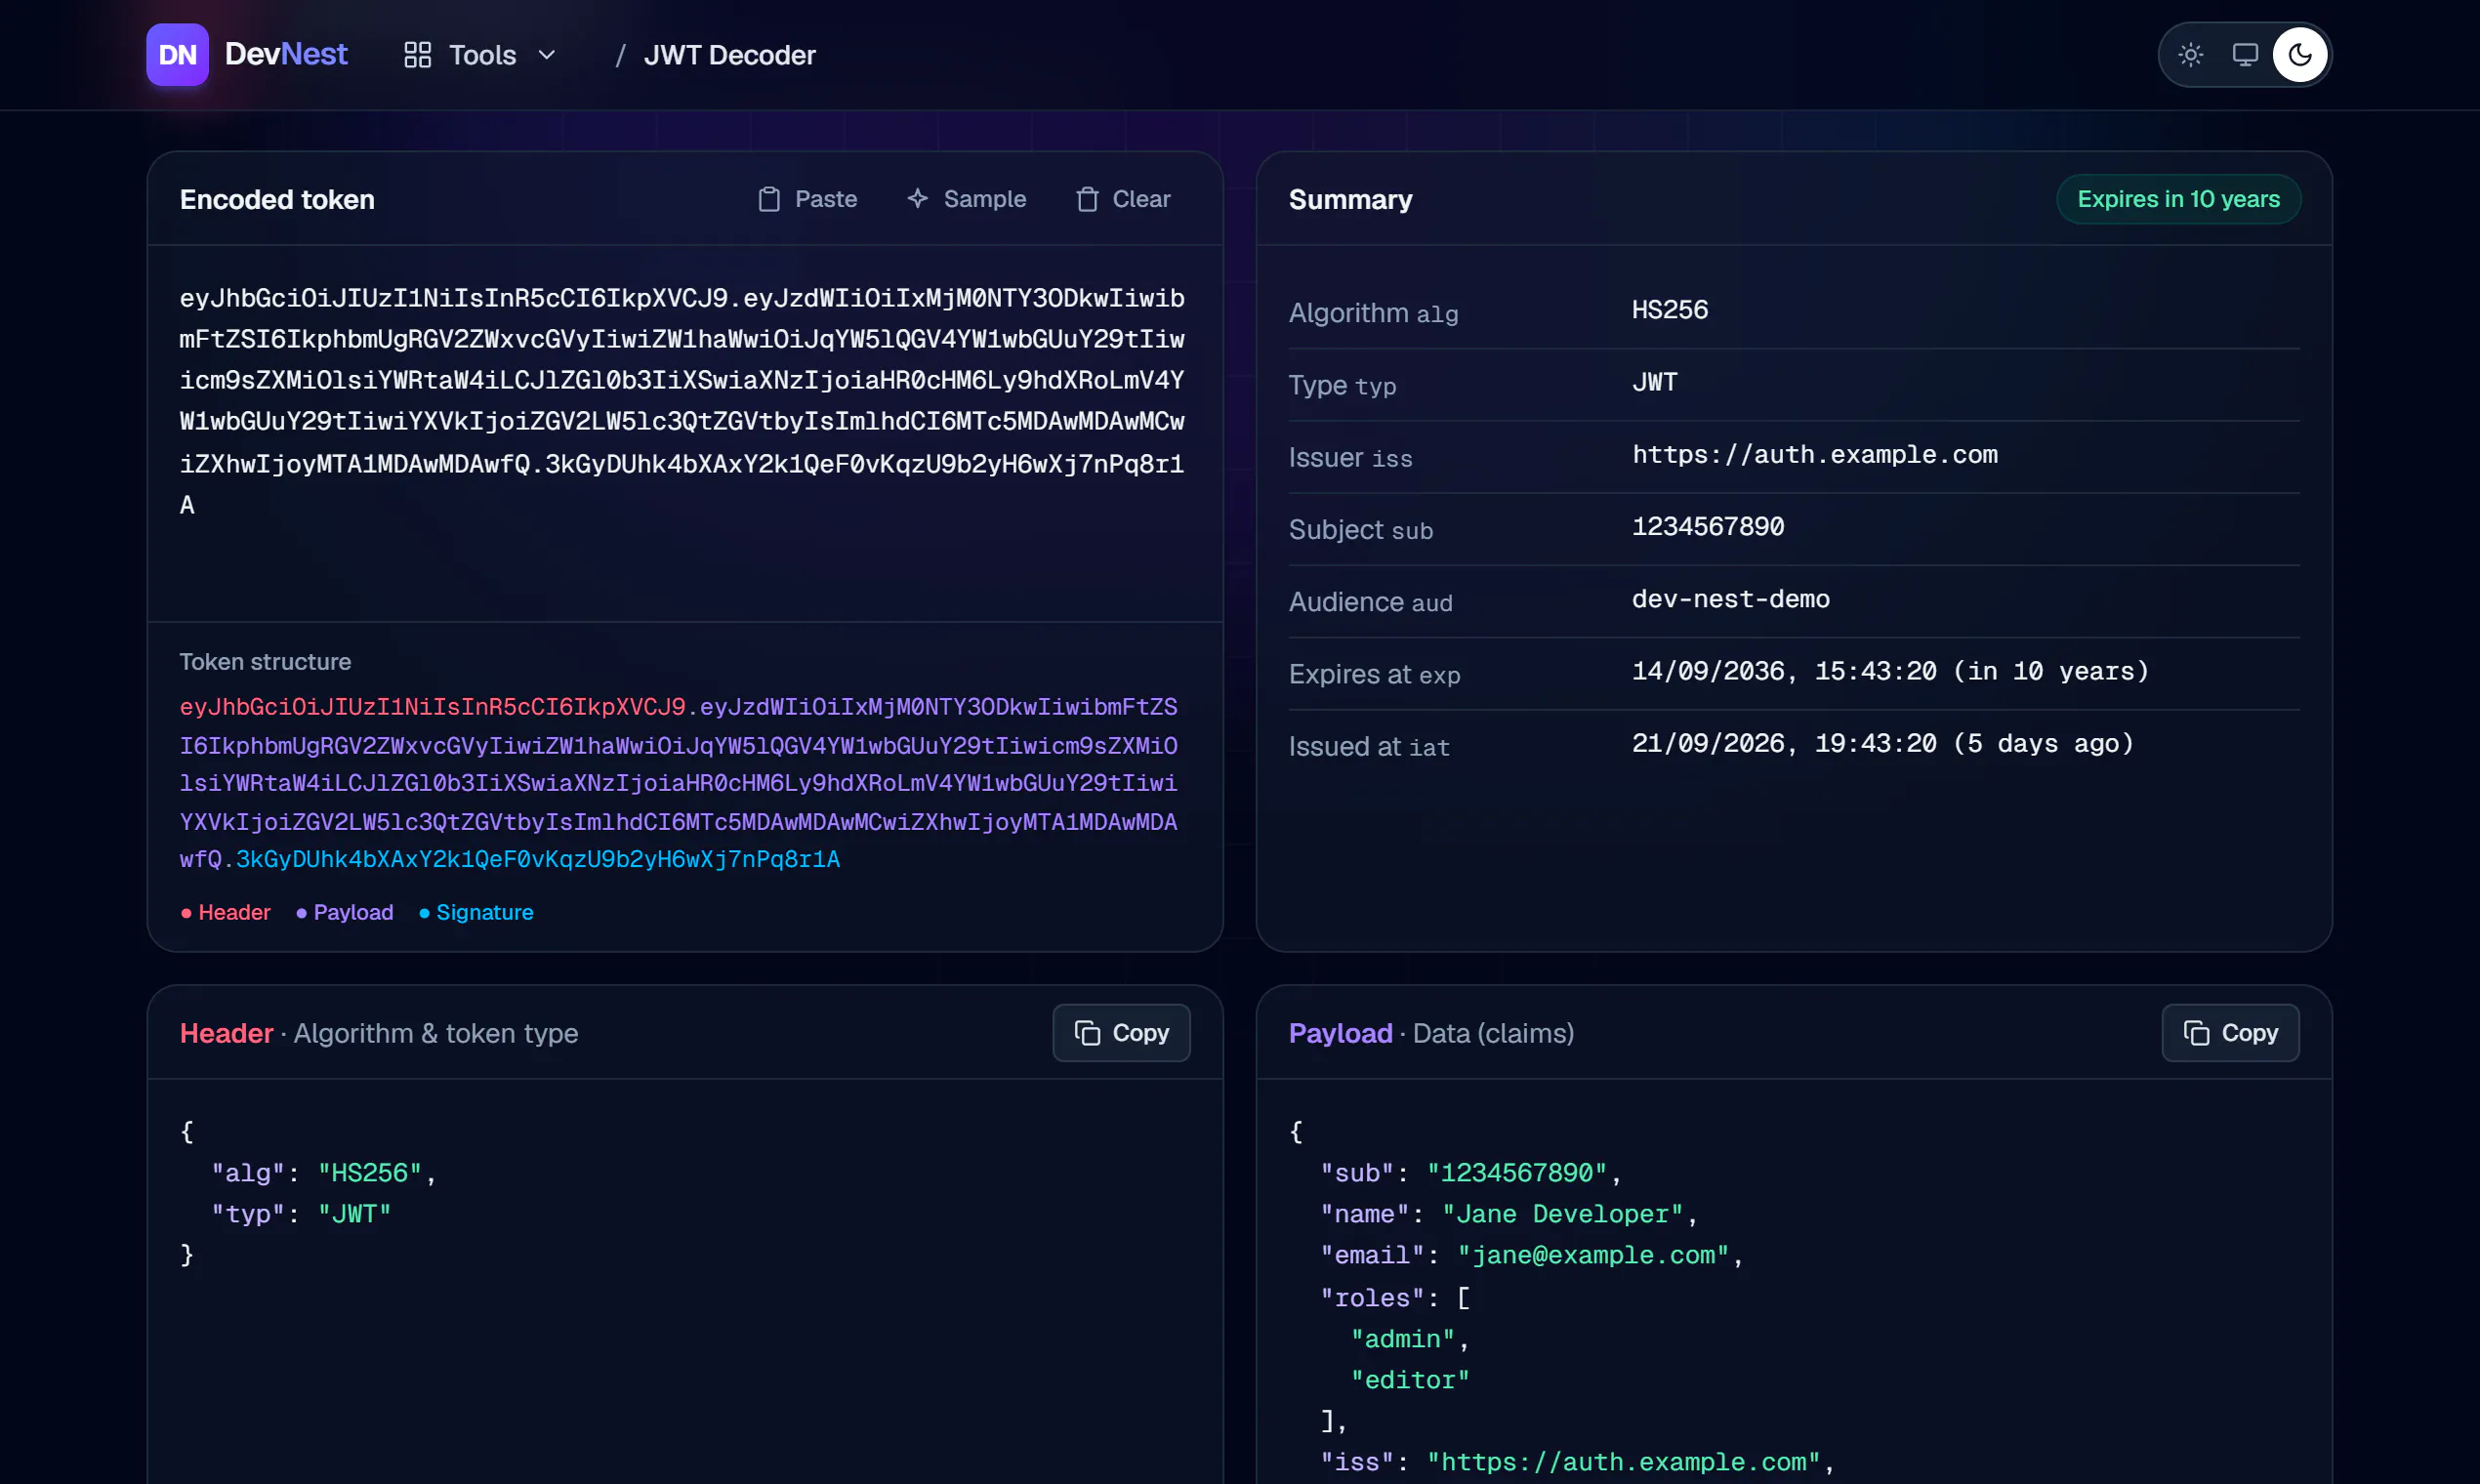Click the Encoded token heading
This screenshot has width=2480, height=1484.
277,199
